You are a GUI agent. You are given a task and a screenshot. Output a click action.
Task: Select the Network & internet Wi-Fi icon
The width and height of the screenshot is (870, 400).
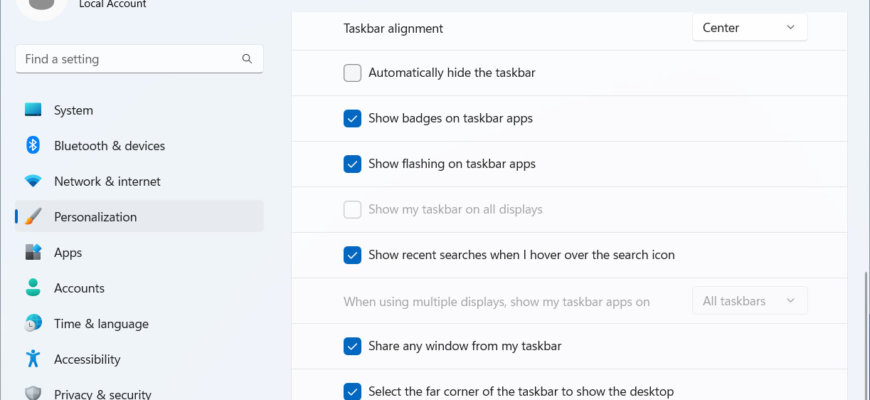pyautogui.click(x=33, y=181)
